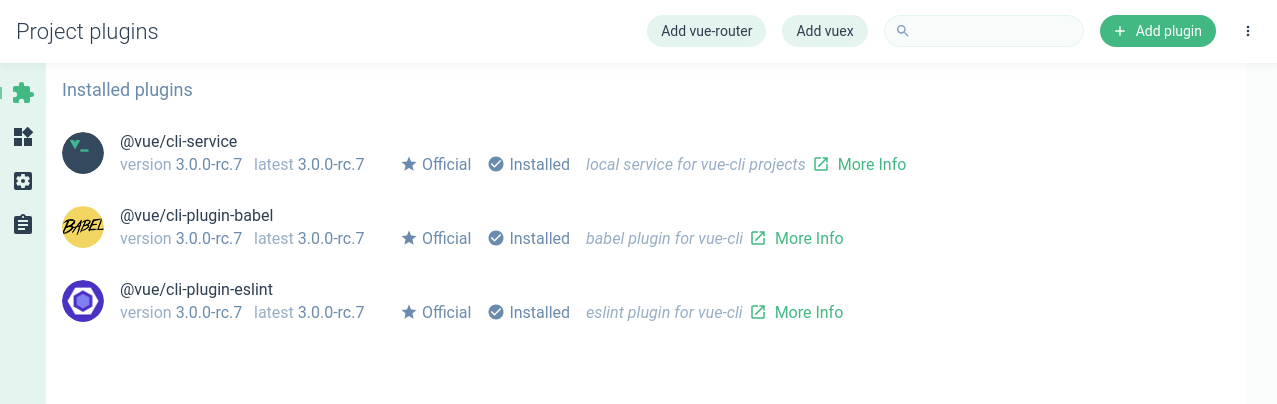The height and width of the screenshot is (404, 1277).
Task: Click the Project plugins page title
Action: click(x=87, y=32)
